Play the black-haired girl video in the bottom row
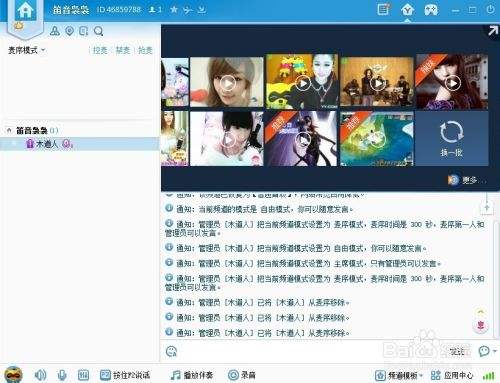The image size is (500, 383). click(227, 139)
